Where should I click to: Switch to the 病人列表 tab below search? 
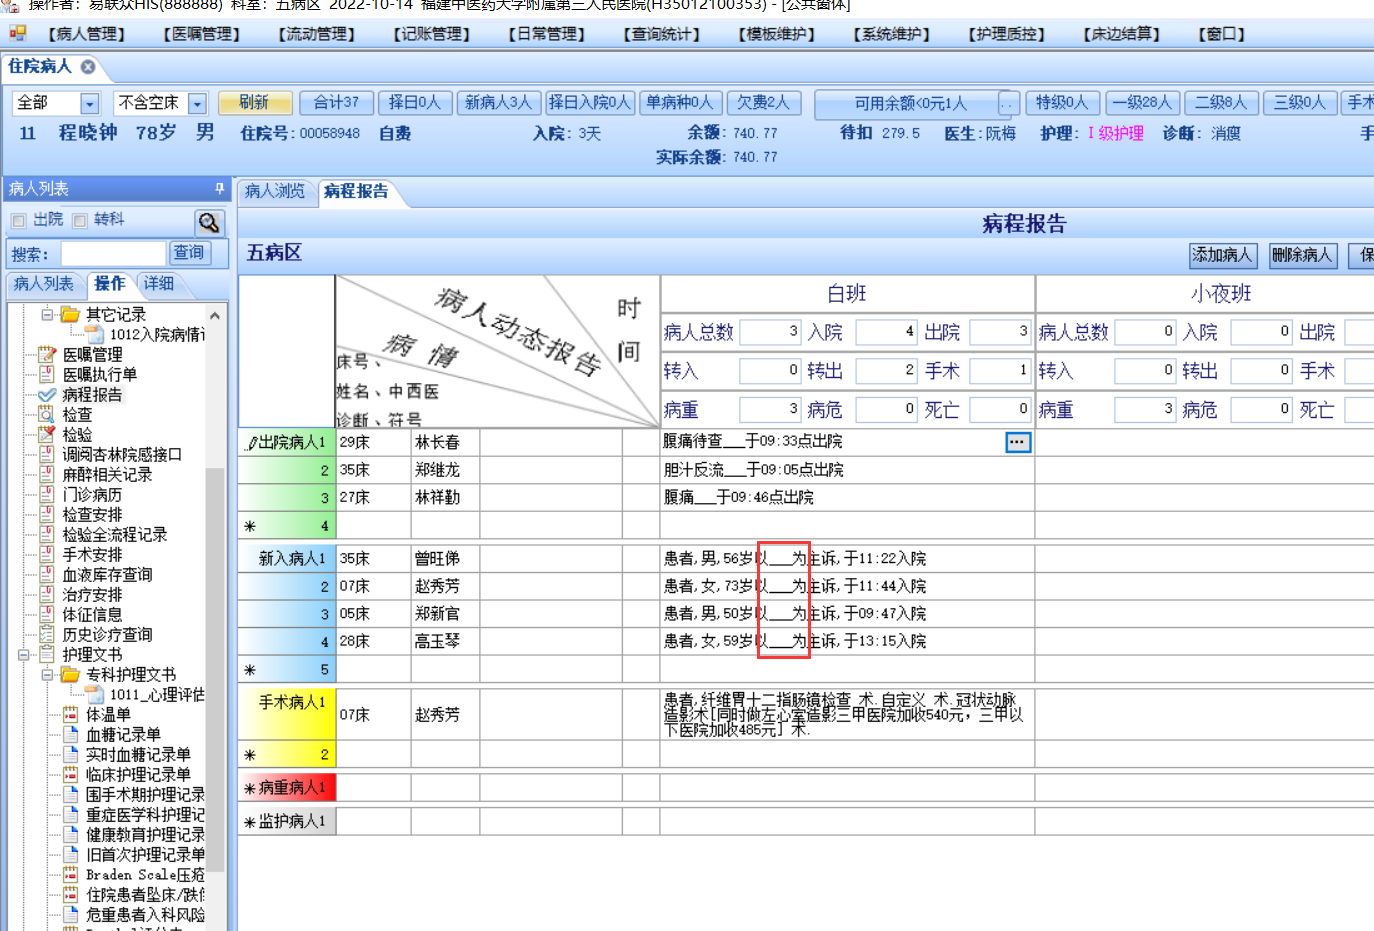[44, 284]
